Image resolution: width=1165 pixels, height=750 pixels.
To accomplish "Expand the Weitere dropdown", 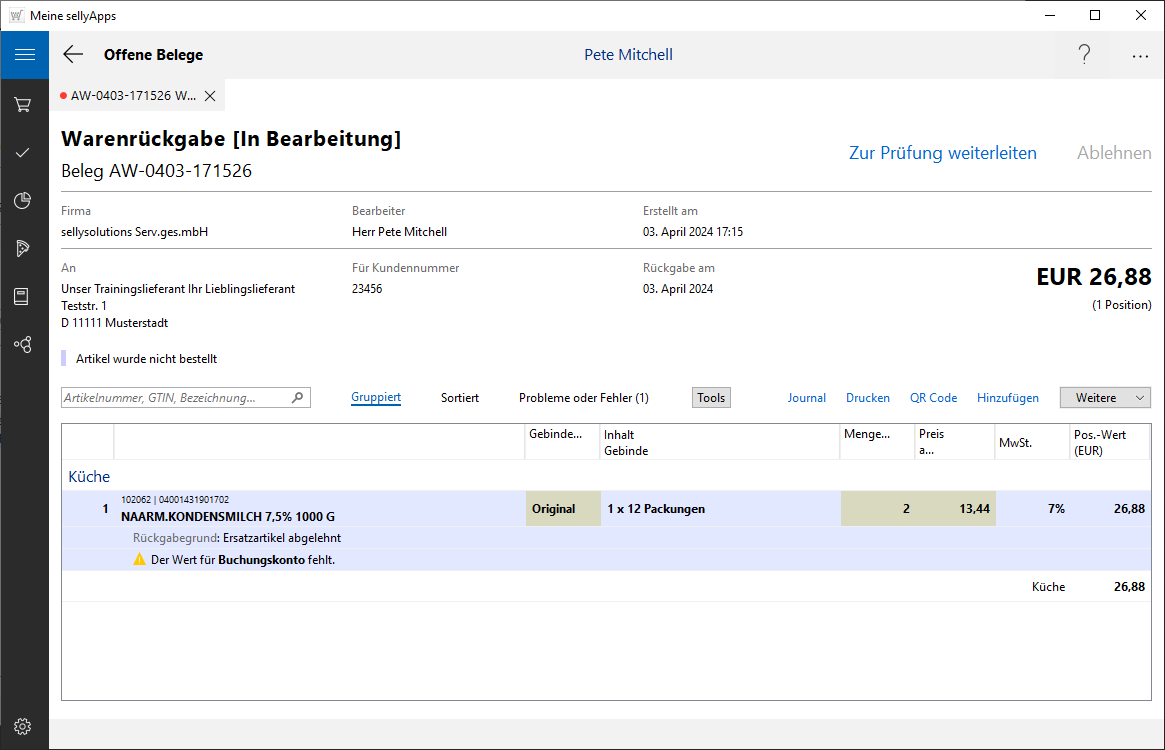I will (1105, 398).
